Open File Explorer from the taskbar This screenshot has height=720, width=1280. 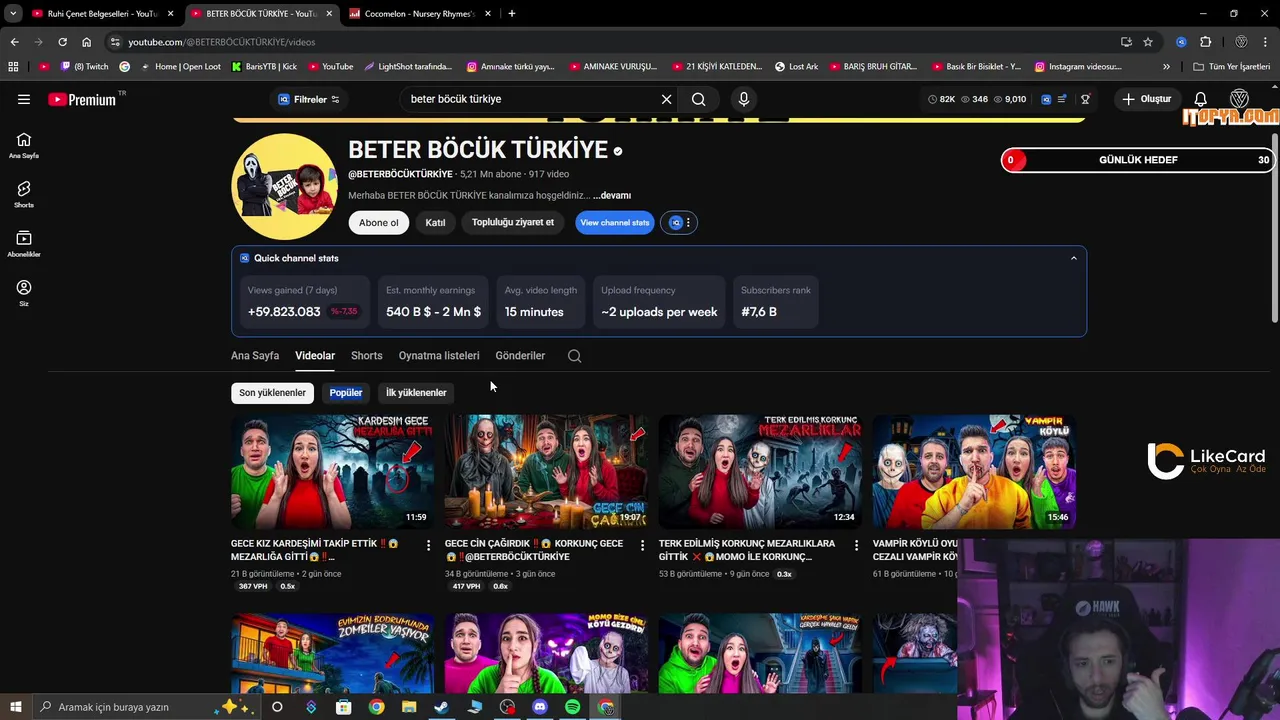(408, 707)
